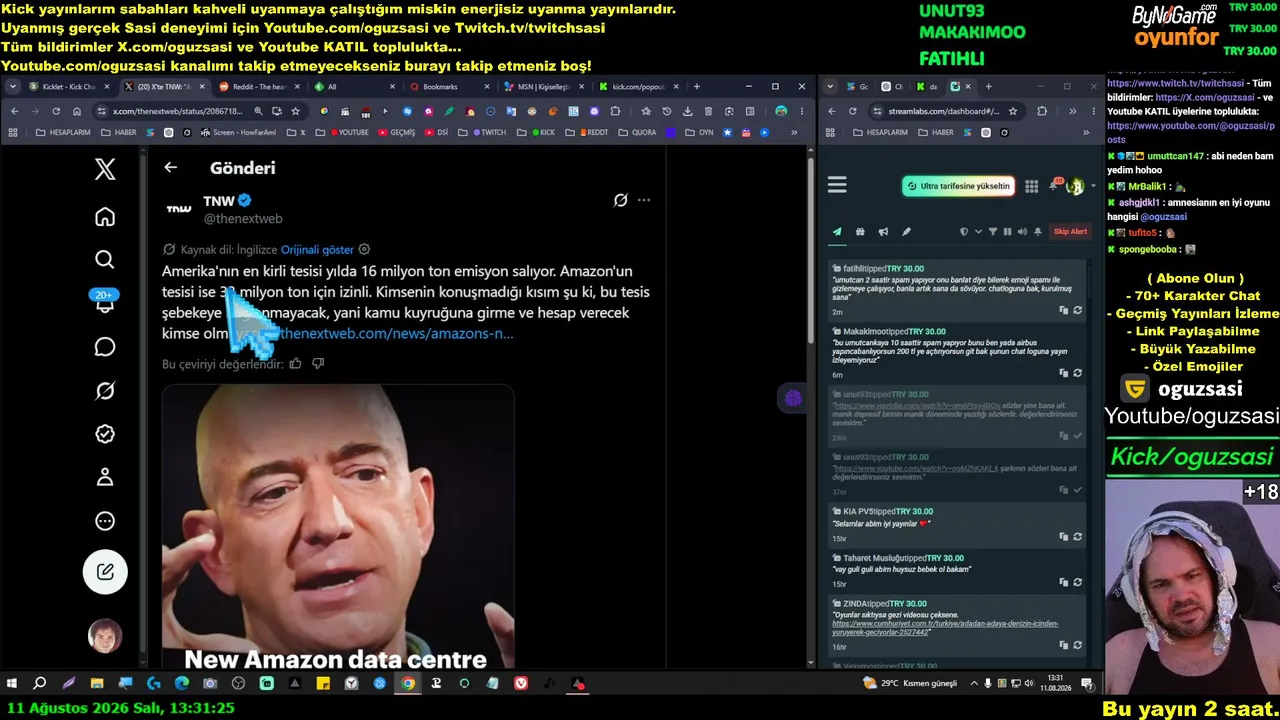Viewport: 1280px width, 720px height.
Task: Expand tab search dropdown in X window
Action: 14,87
